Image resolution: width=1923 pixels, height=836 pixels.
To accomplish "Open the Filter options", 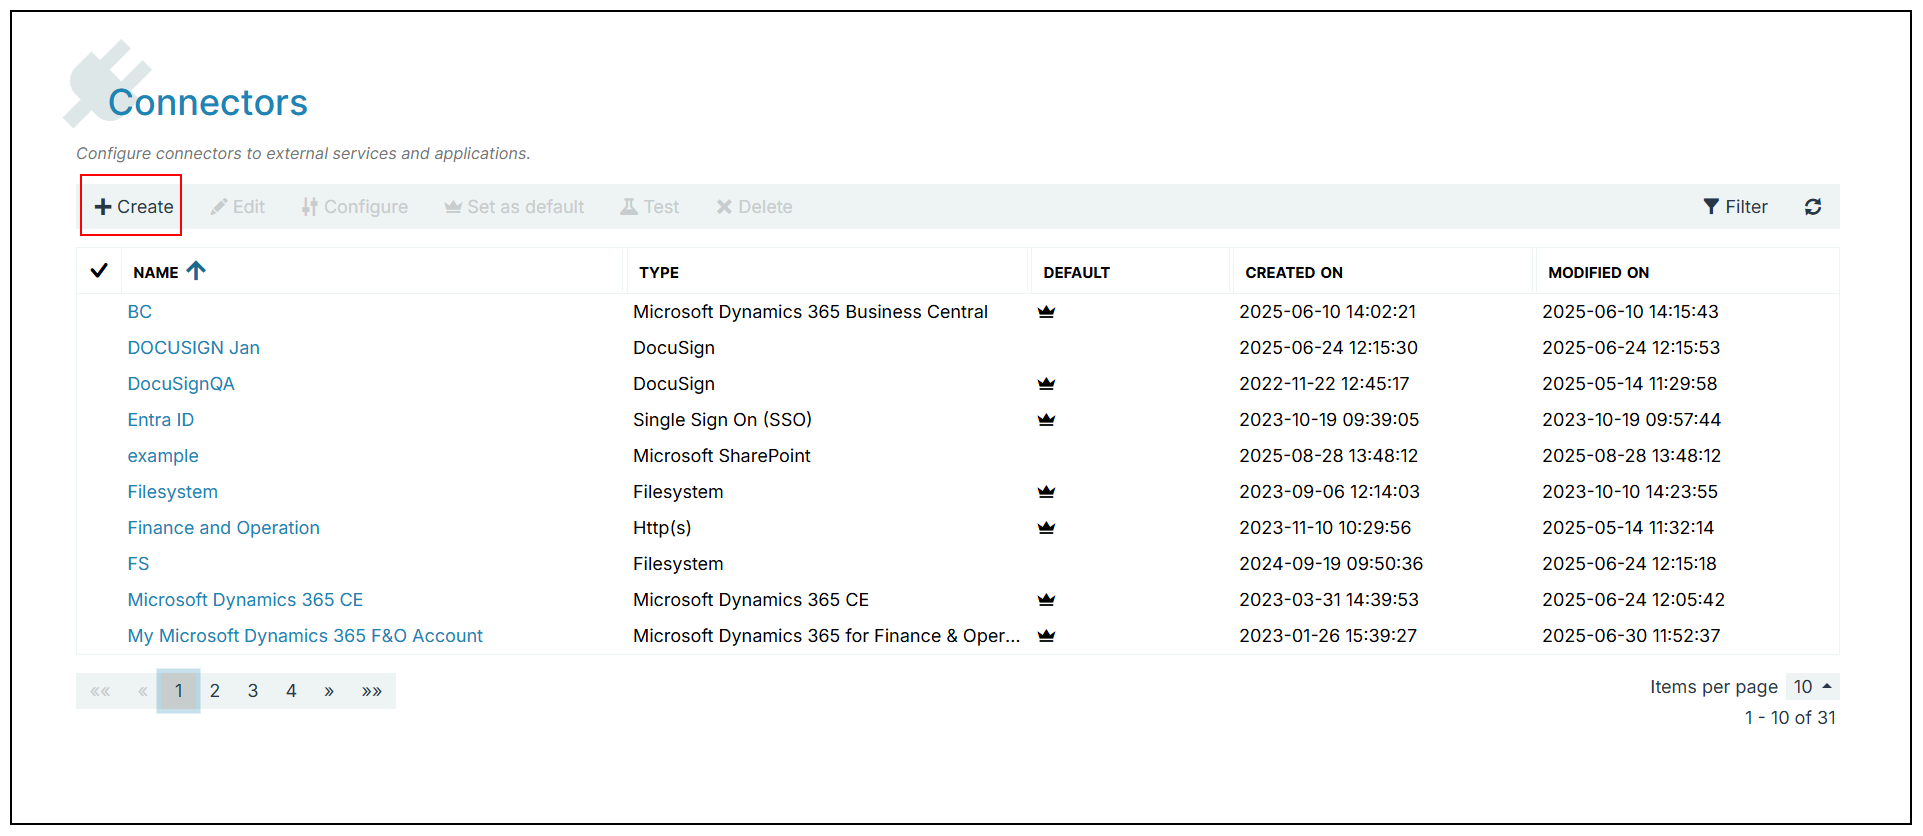I will point(1735,207).
